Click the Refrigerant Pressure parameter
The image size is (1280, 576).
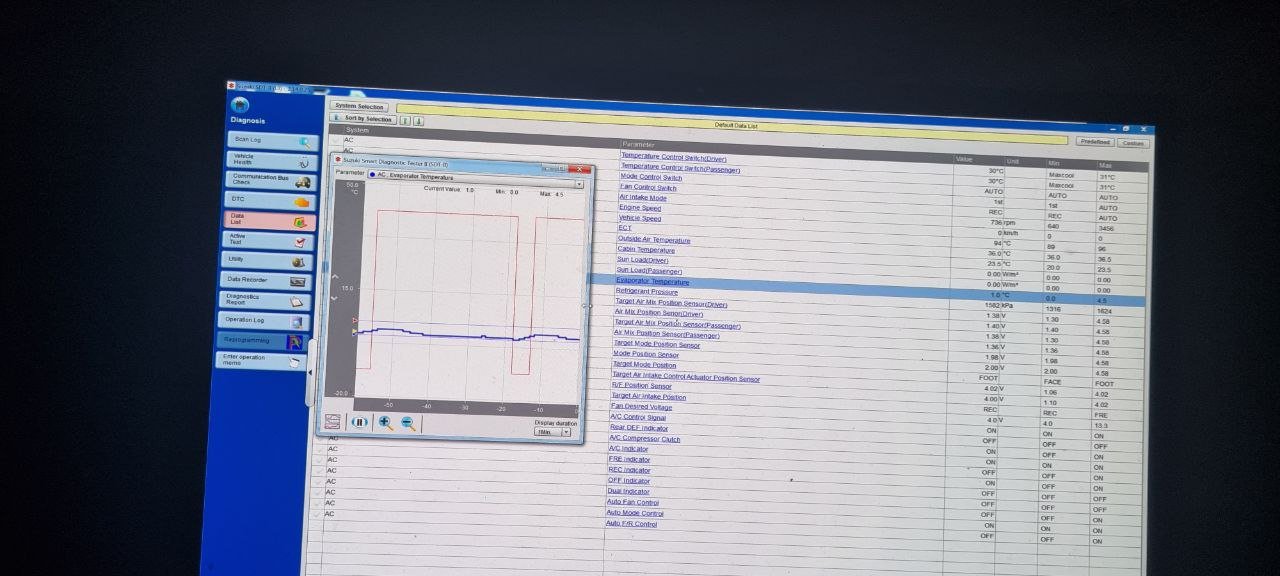point(647,292)
